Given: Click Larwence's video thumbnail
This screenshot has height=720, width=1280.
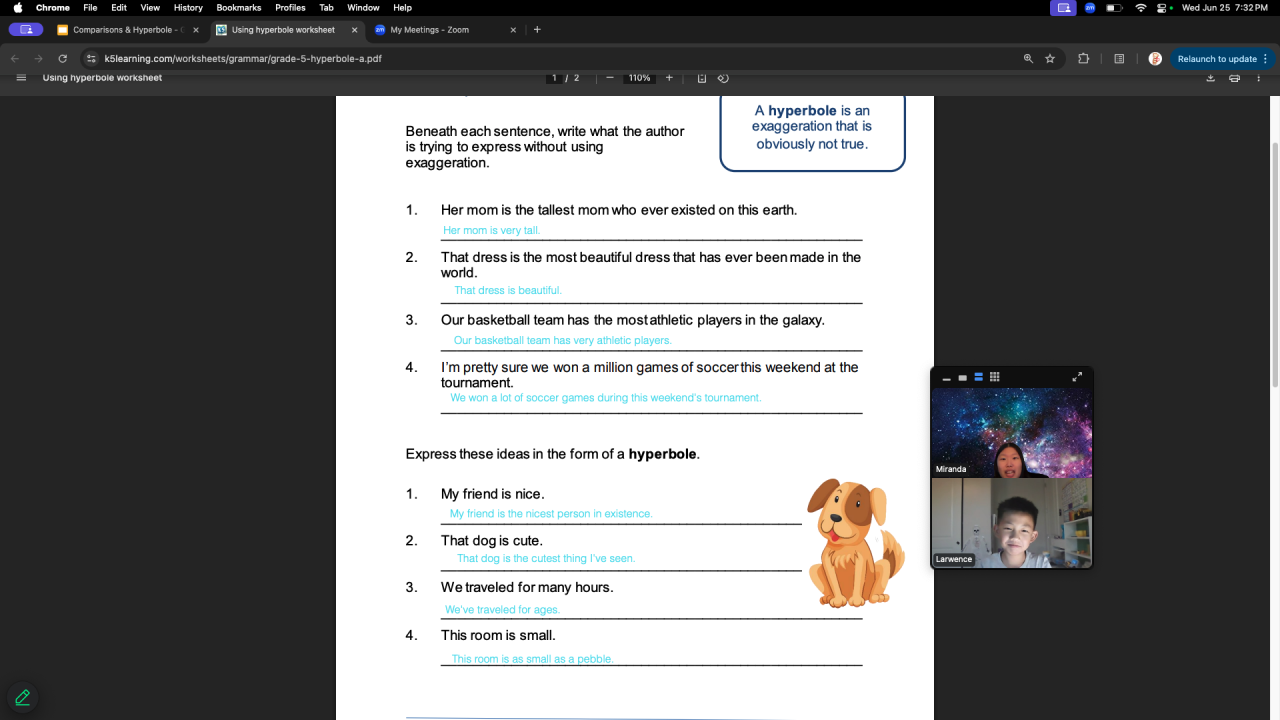Looking at the screenshot, I should [x=1012, y=523].
